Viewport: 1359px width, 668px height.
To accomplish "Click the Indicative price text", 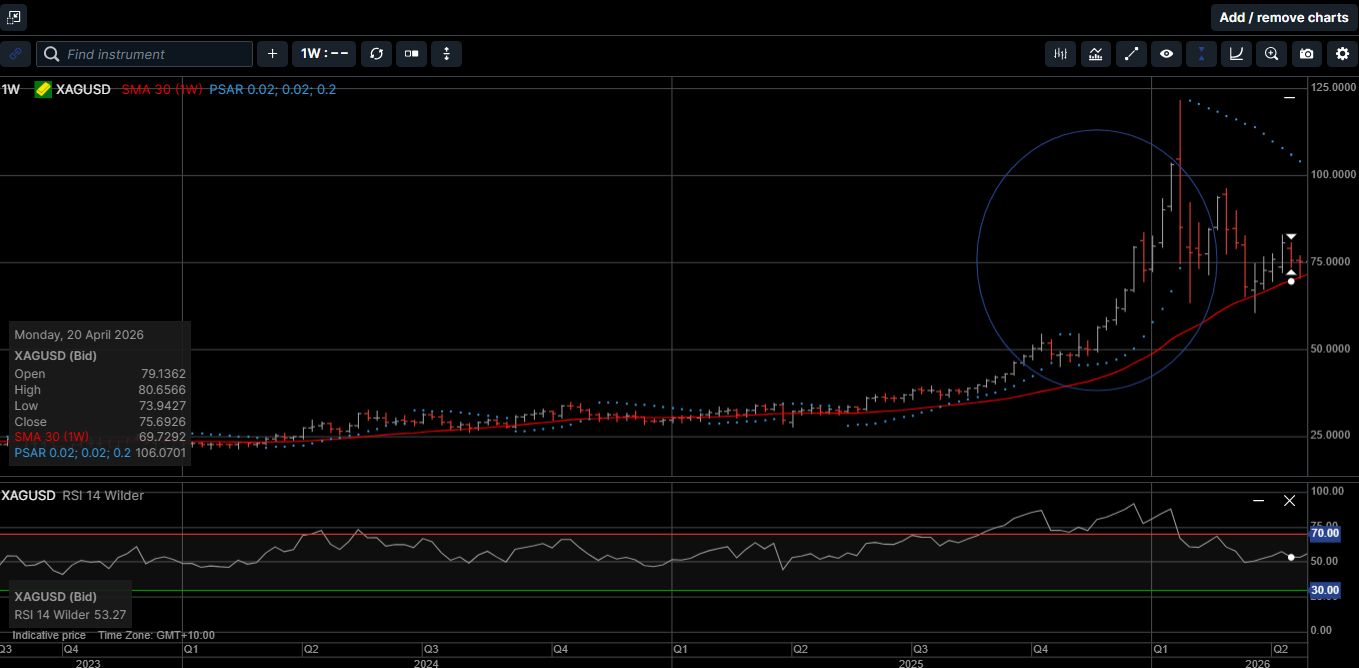I will click(48, 636).
